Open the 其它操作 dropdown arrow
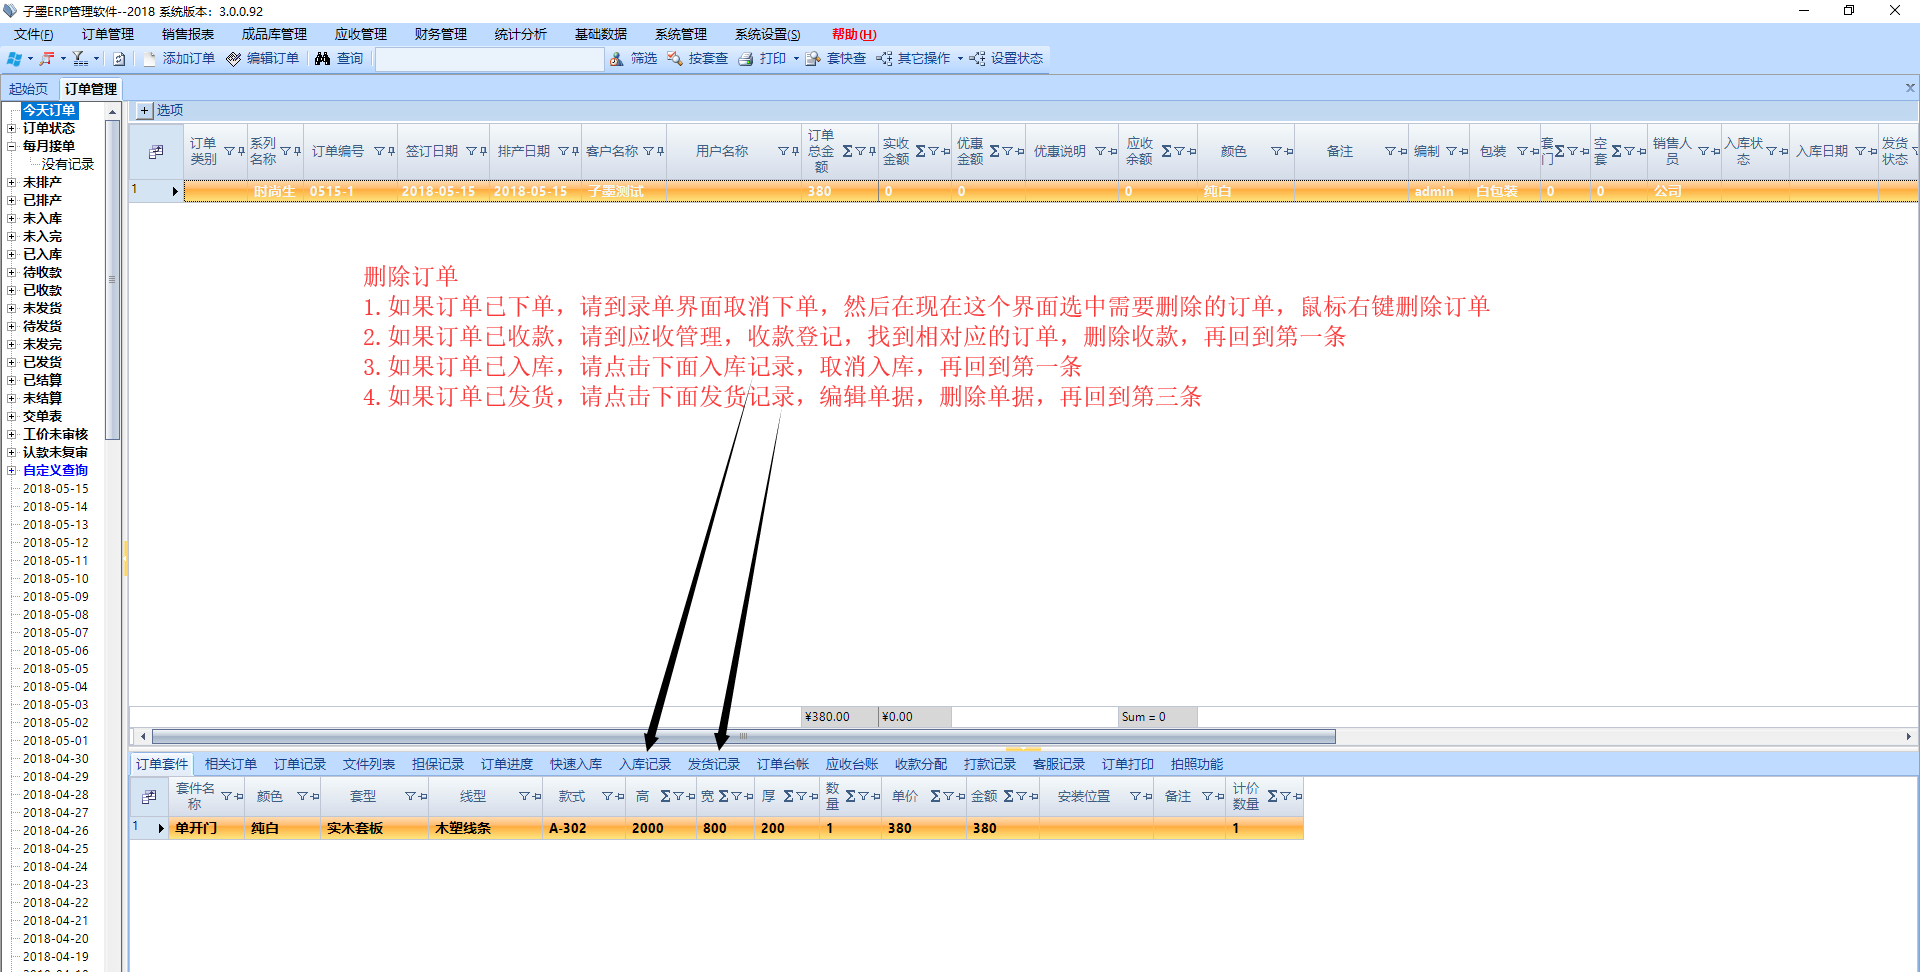 coord(960,59)
